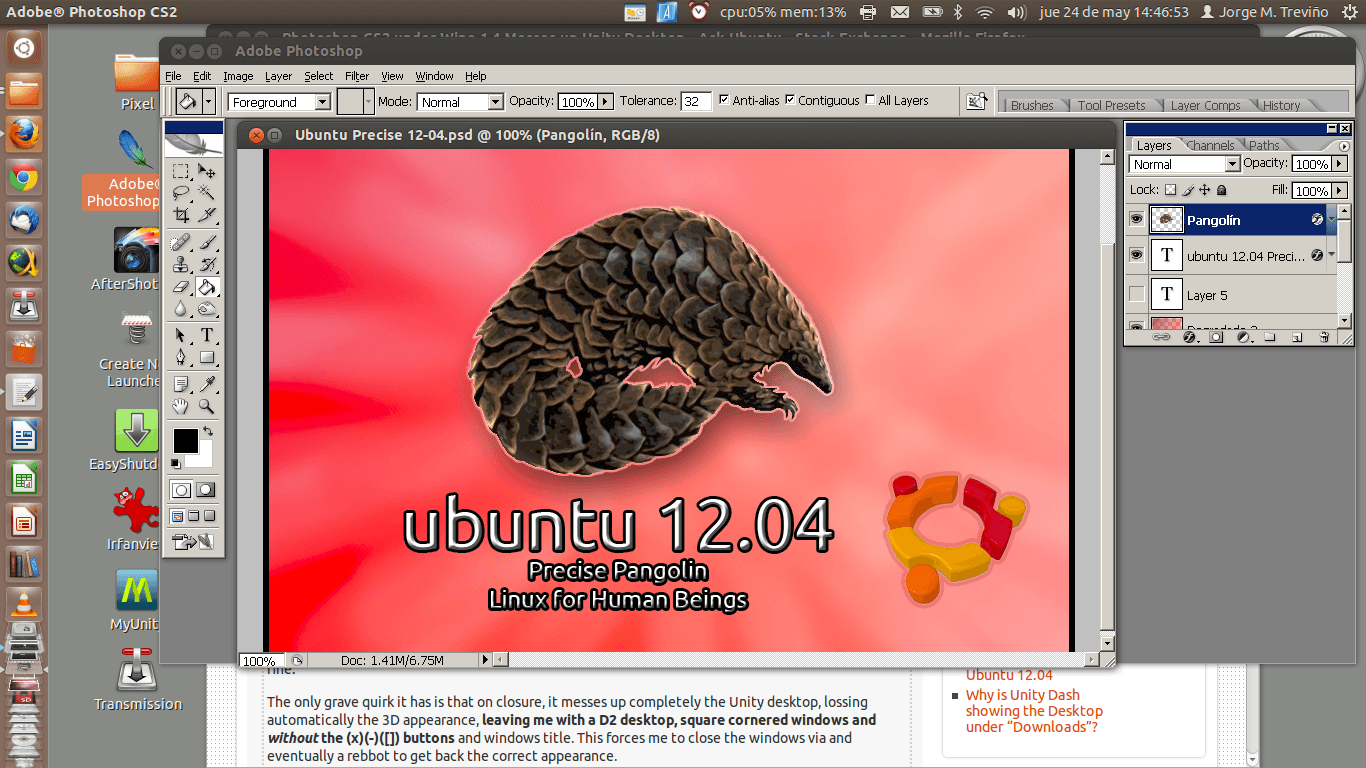Switch to Quick Mask mode
Screen dimensions: 1366x768
[206, 490]
